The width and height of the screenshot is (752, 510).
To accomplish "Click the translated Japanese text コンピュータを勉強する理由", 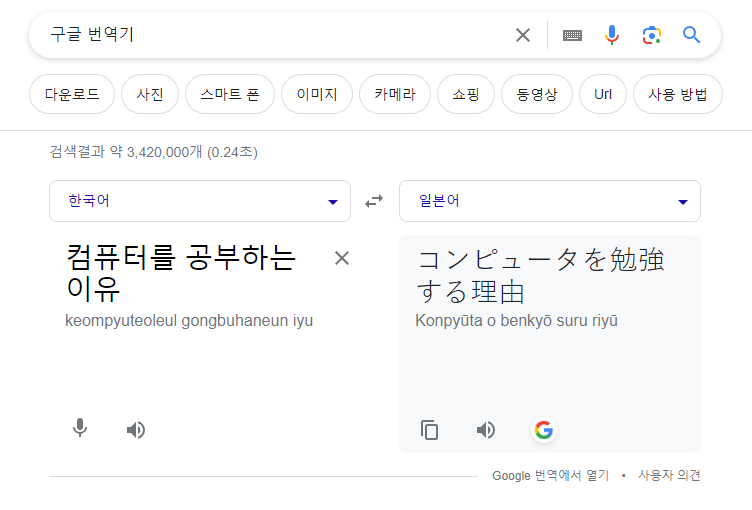I will click(x=540, y=275).
